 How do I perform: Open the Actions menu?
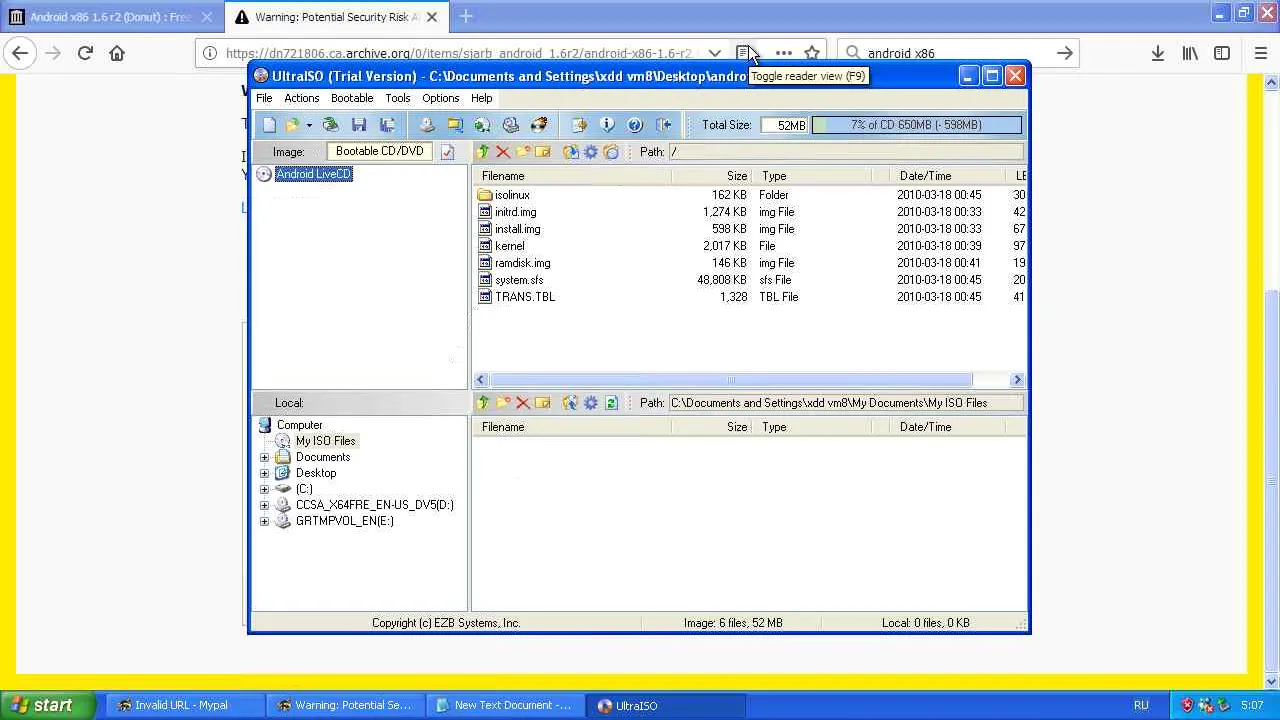point(301,98)
